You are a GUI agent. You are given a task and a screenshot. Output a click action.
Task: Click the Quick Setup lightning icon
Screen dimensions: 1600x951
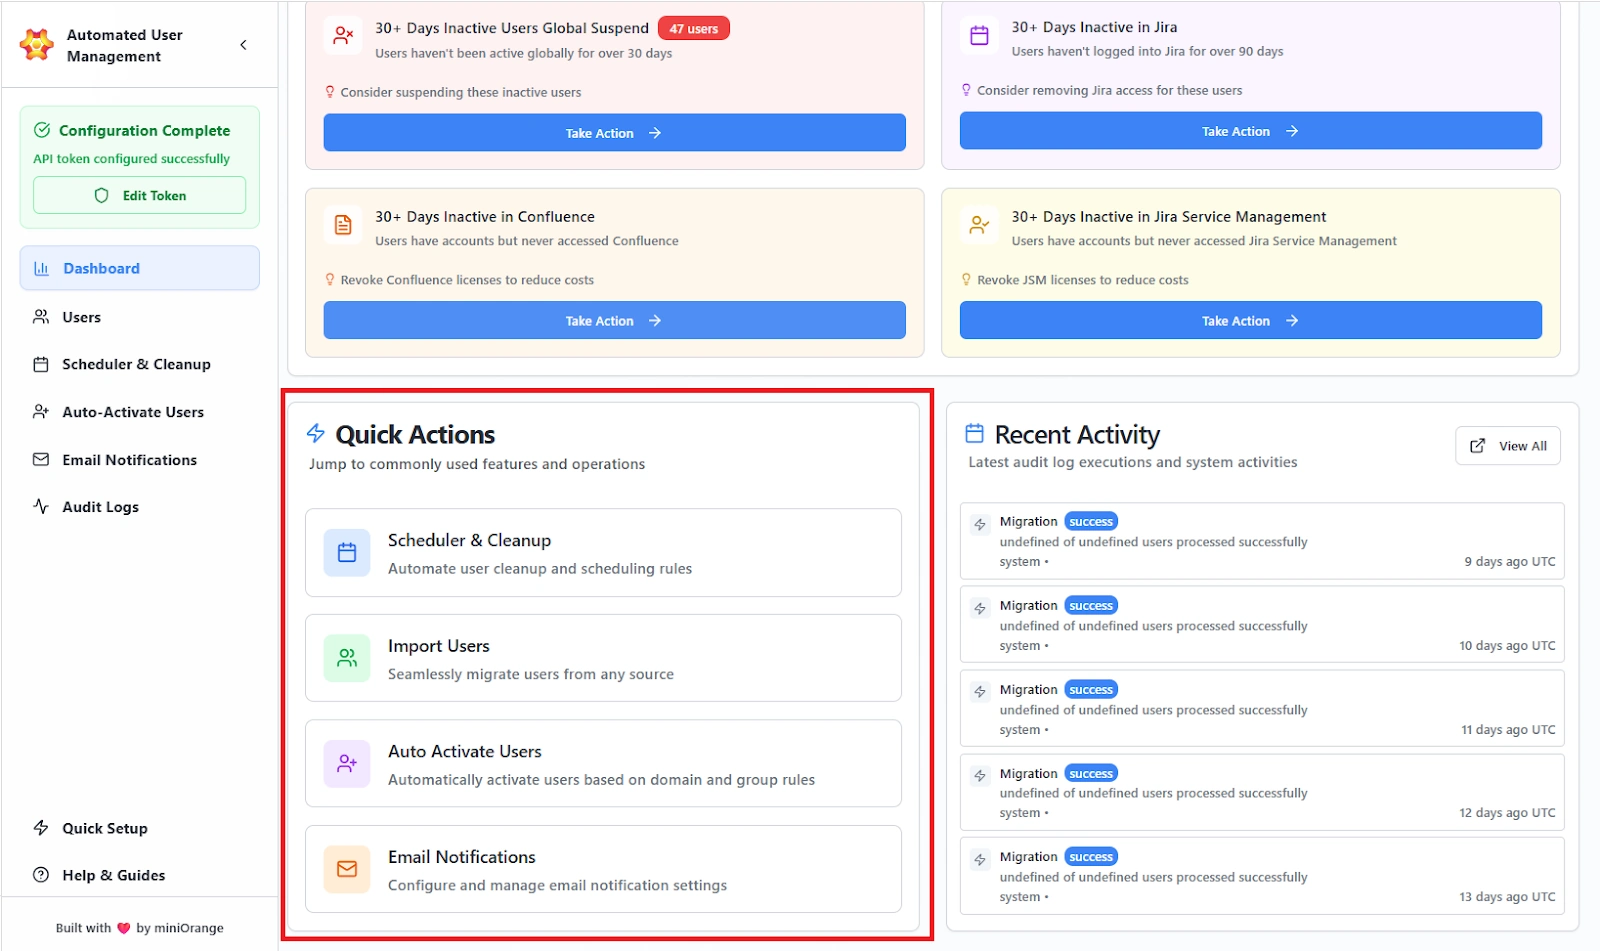(x=40, y=828)
